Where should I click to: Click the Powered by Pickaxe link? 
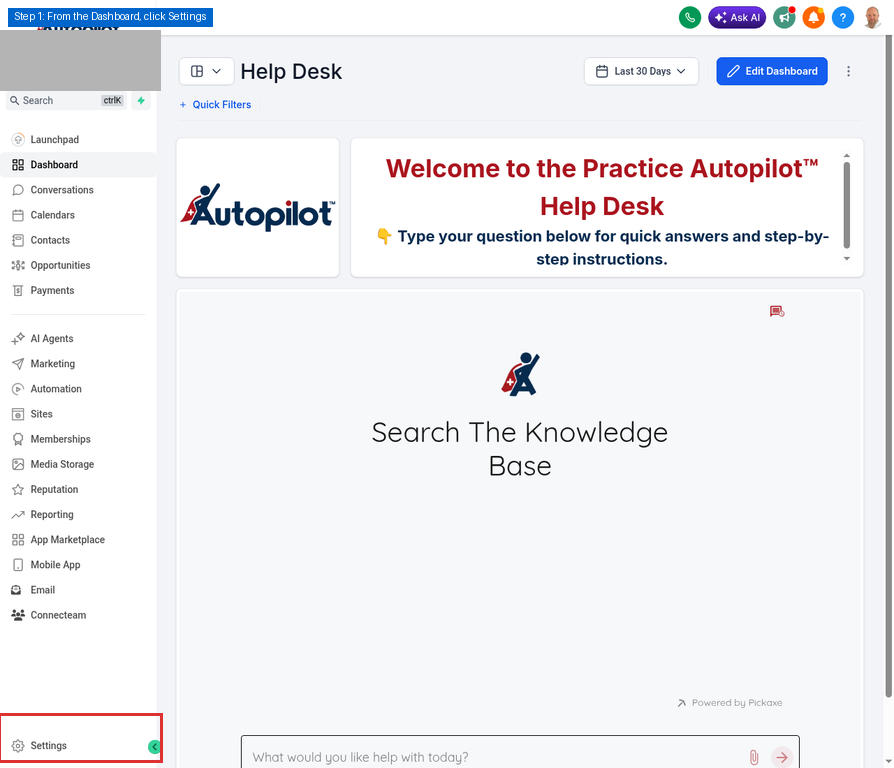pyautogui.click(x=730, y=702)
